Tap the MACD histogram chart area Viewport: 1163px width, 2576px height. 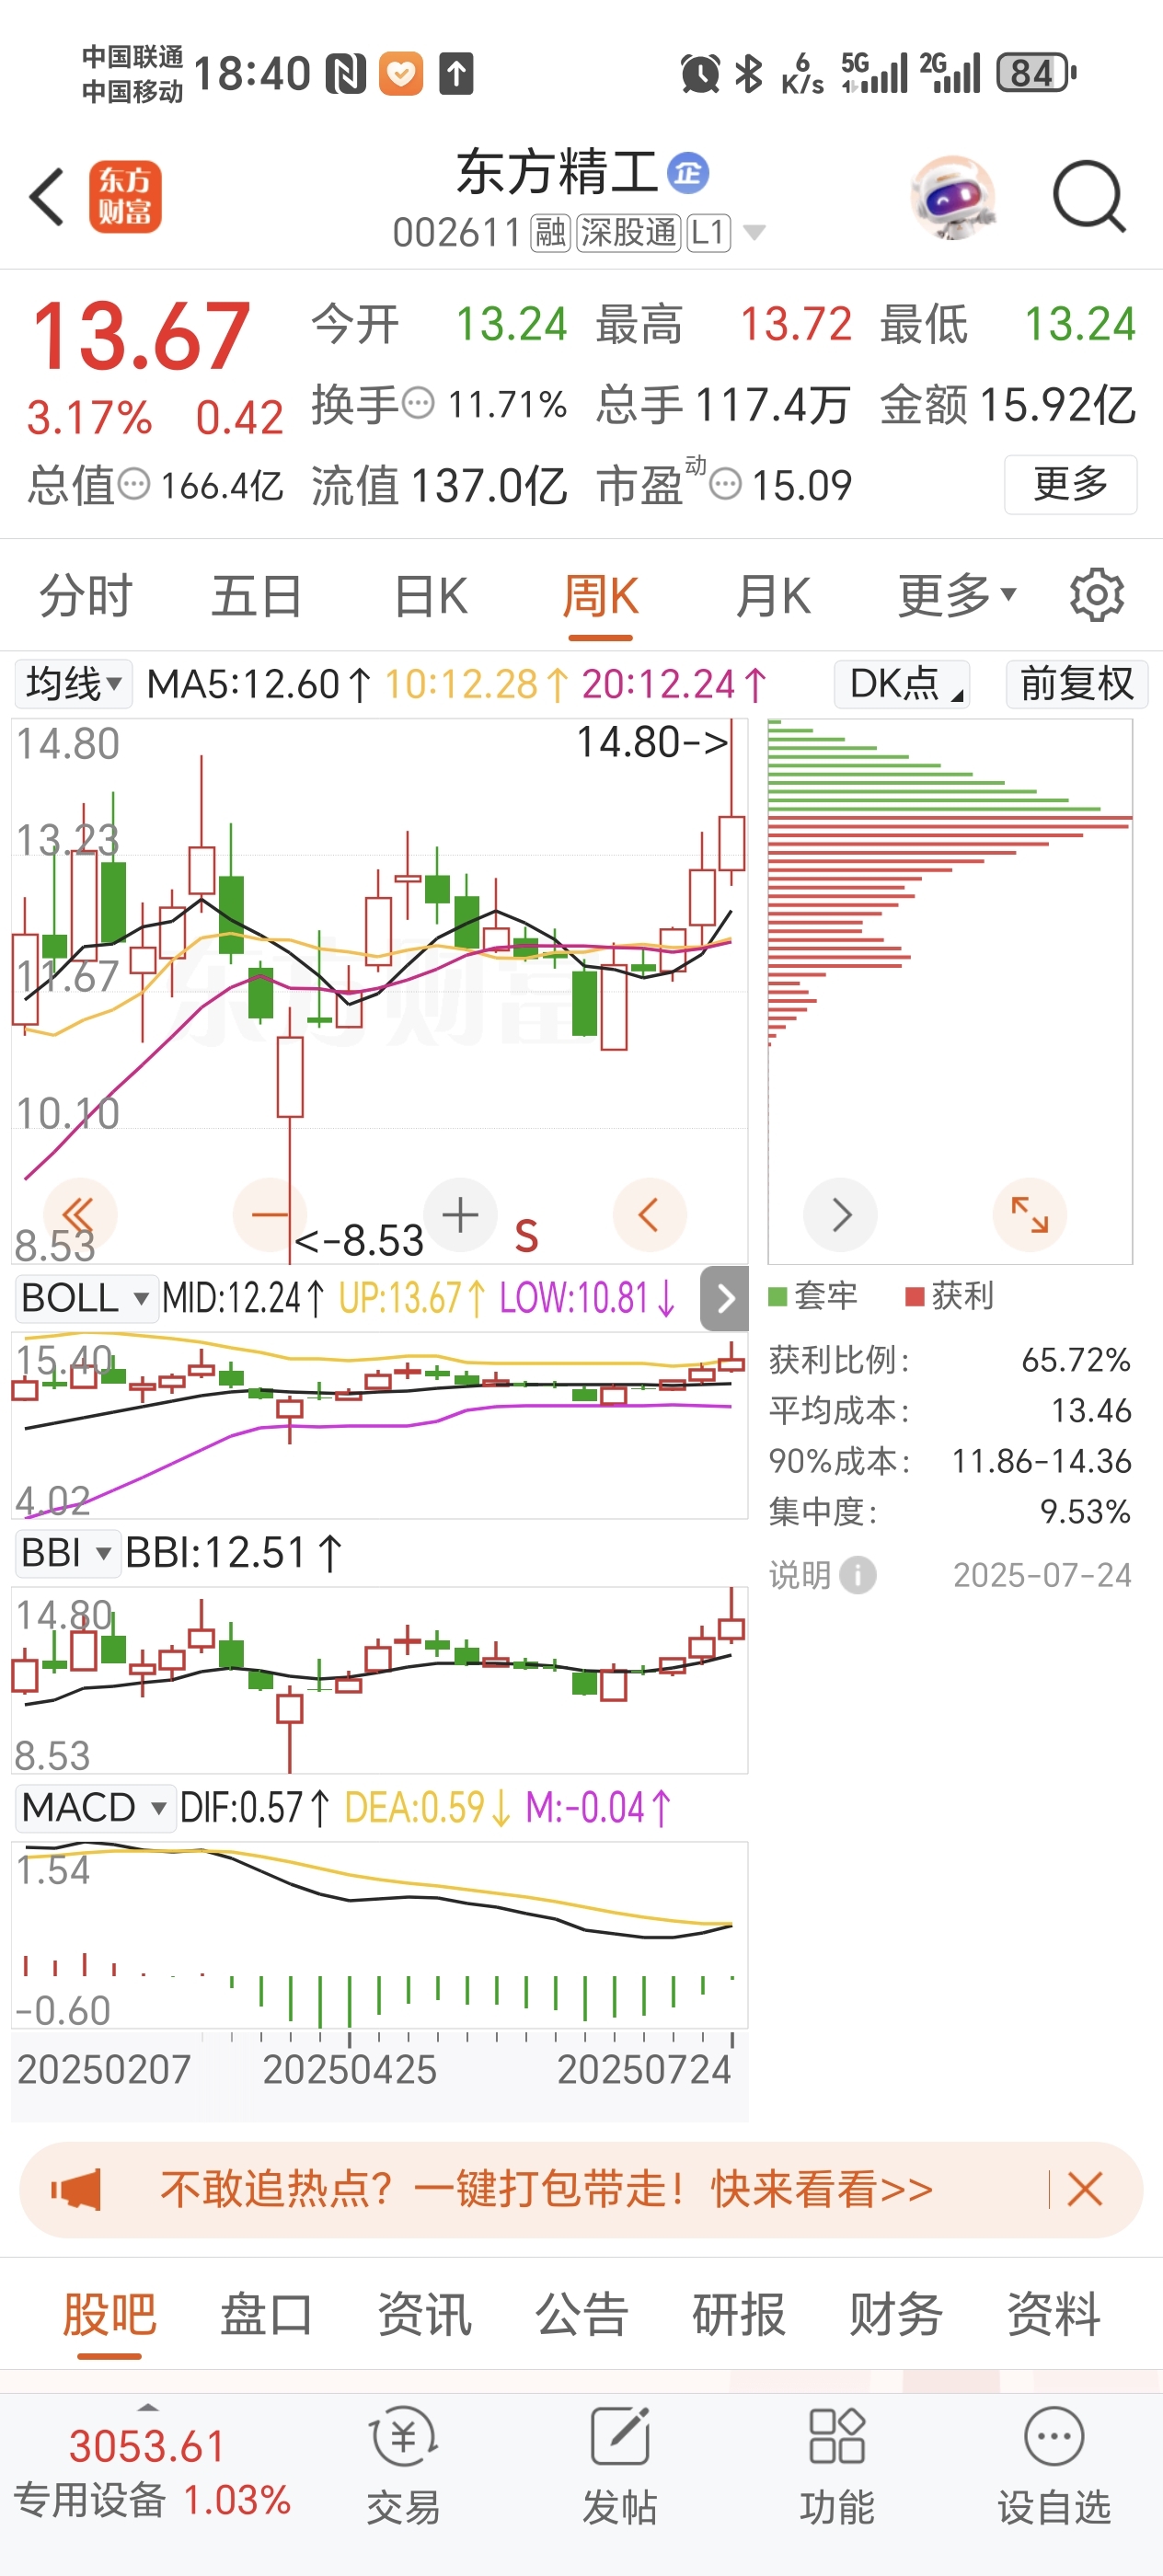click(x=380, y=1935)
